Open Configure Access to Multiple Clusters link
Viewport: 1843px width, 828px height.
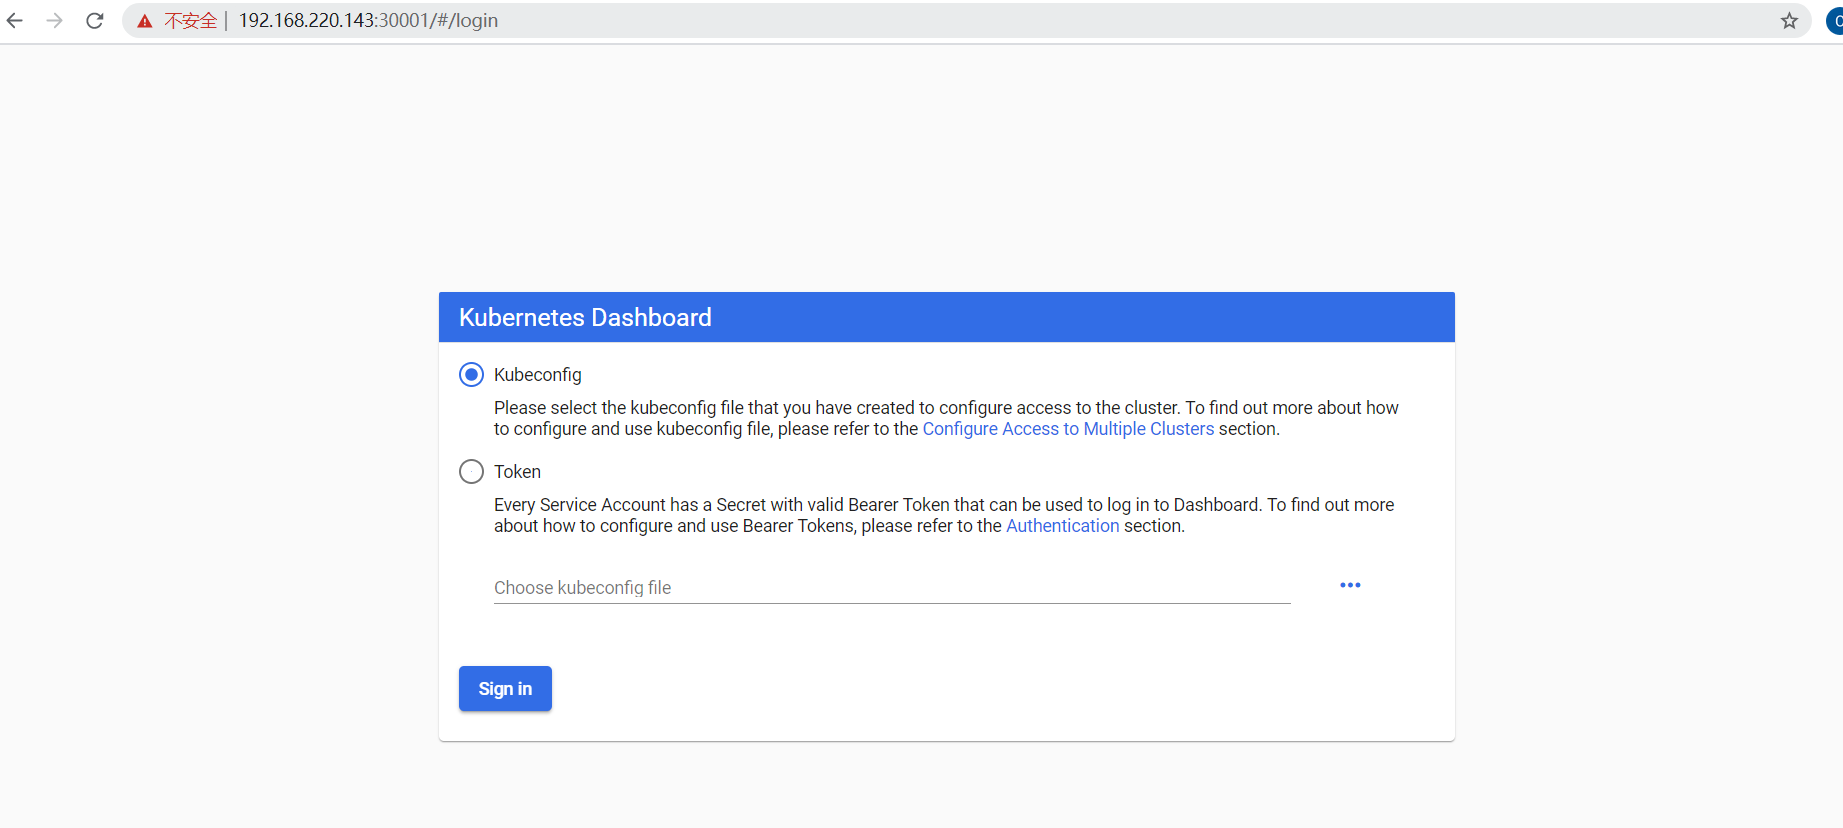(1068, 429)
